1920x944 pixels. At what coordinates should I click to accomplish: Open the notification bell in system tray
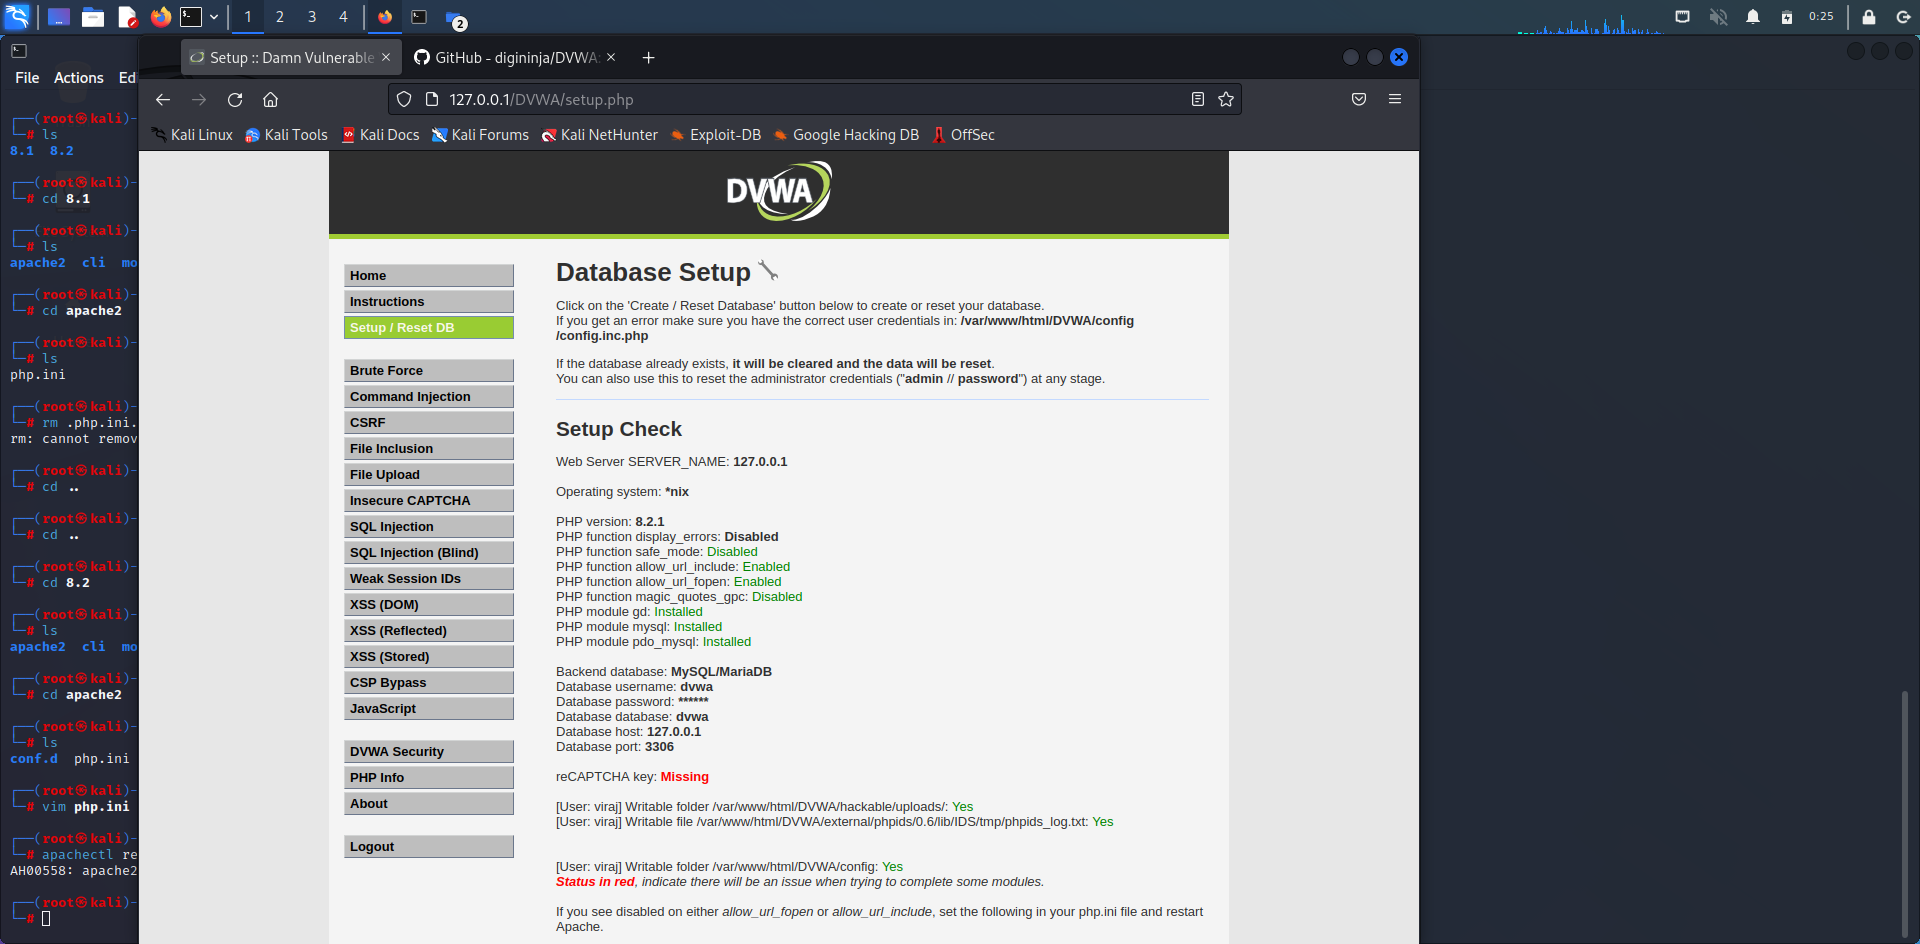tap(1752, 16)
